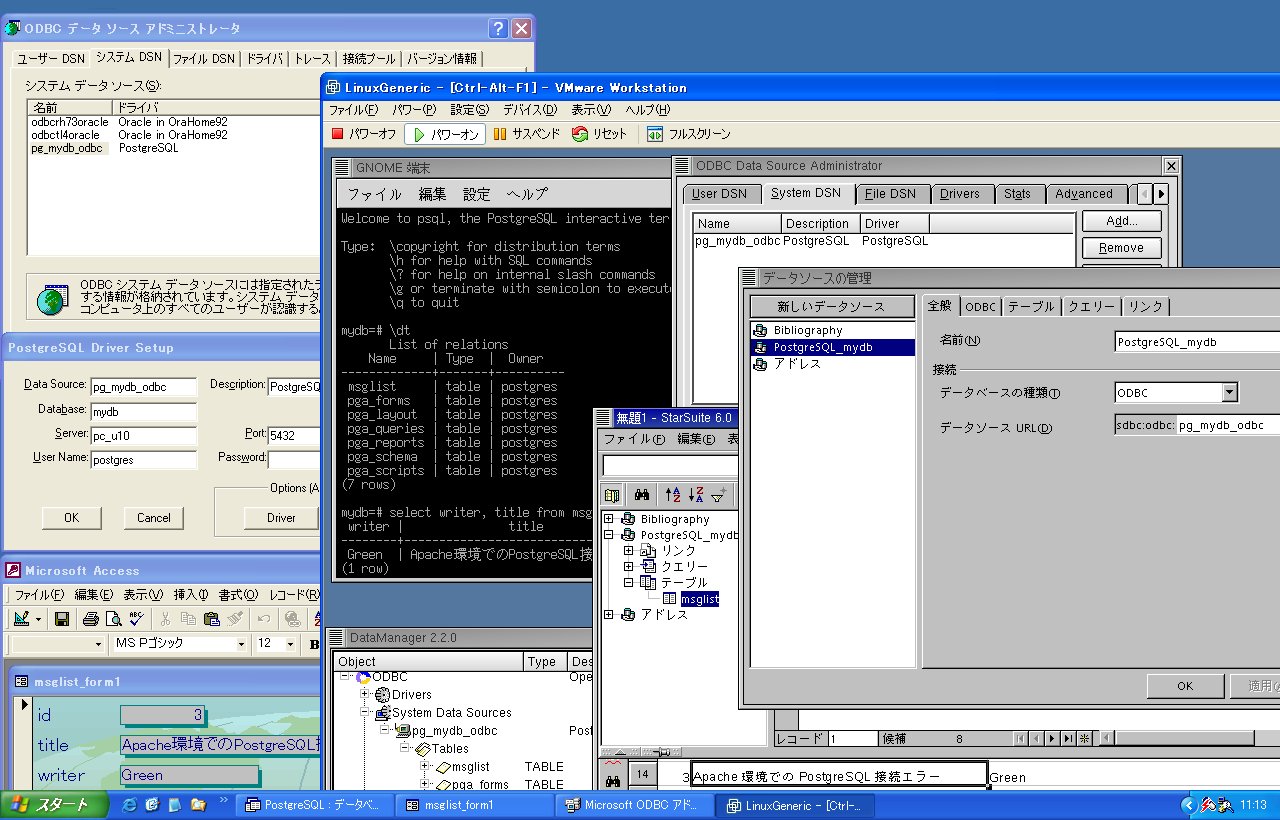Click the Database field containing mydb
Image resolution: width=1280 pixels, height=820 pixels.
pyautogui.click(x=143, y=412)
